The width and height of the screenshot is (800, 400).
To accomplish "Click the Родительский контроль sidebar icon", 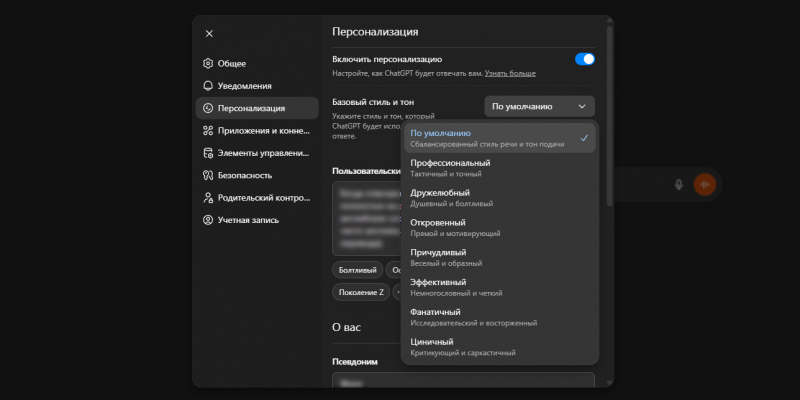I will (208, 198).
